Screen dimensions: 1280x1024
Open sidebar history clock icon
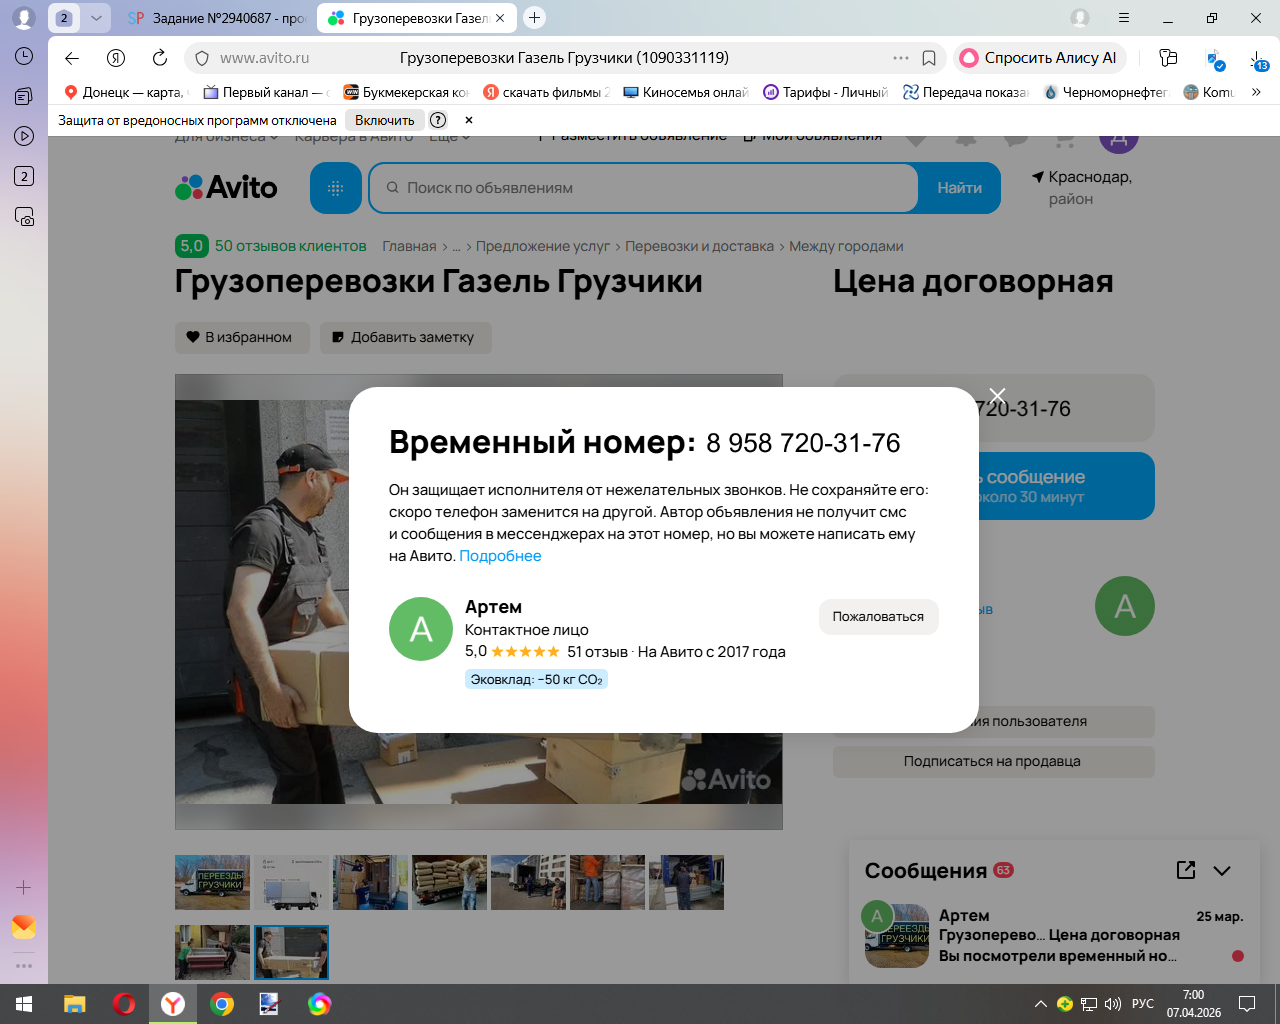(24, 57)
